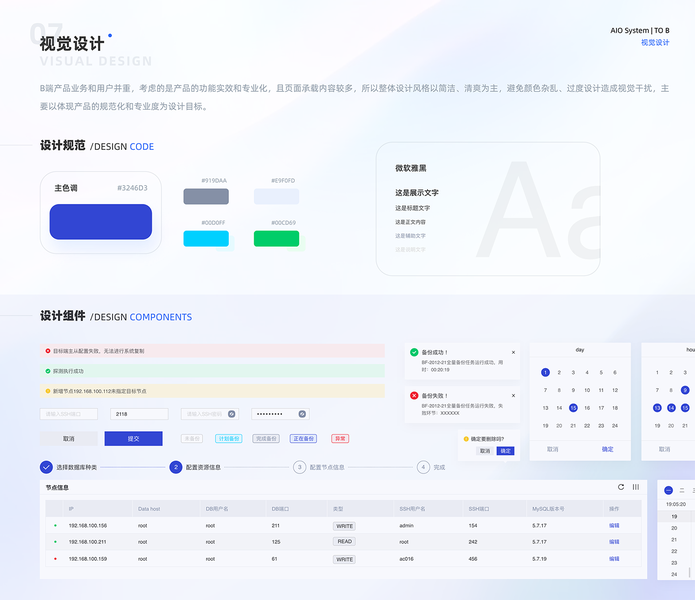Close the 备份失败 notification
The image size is (695, 600).
click(x=513, y=396)
